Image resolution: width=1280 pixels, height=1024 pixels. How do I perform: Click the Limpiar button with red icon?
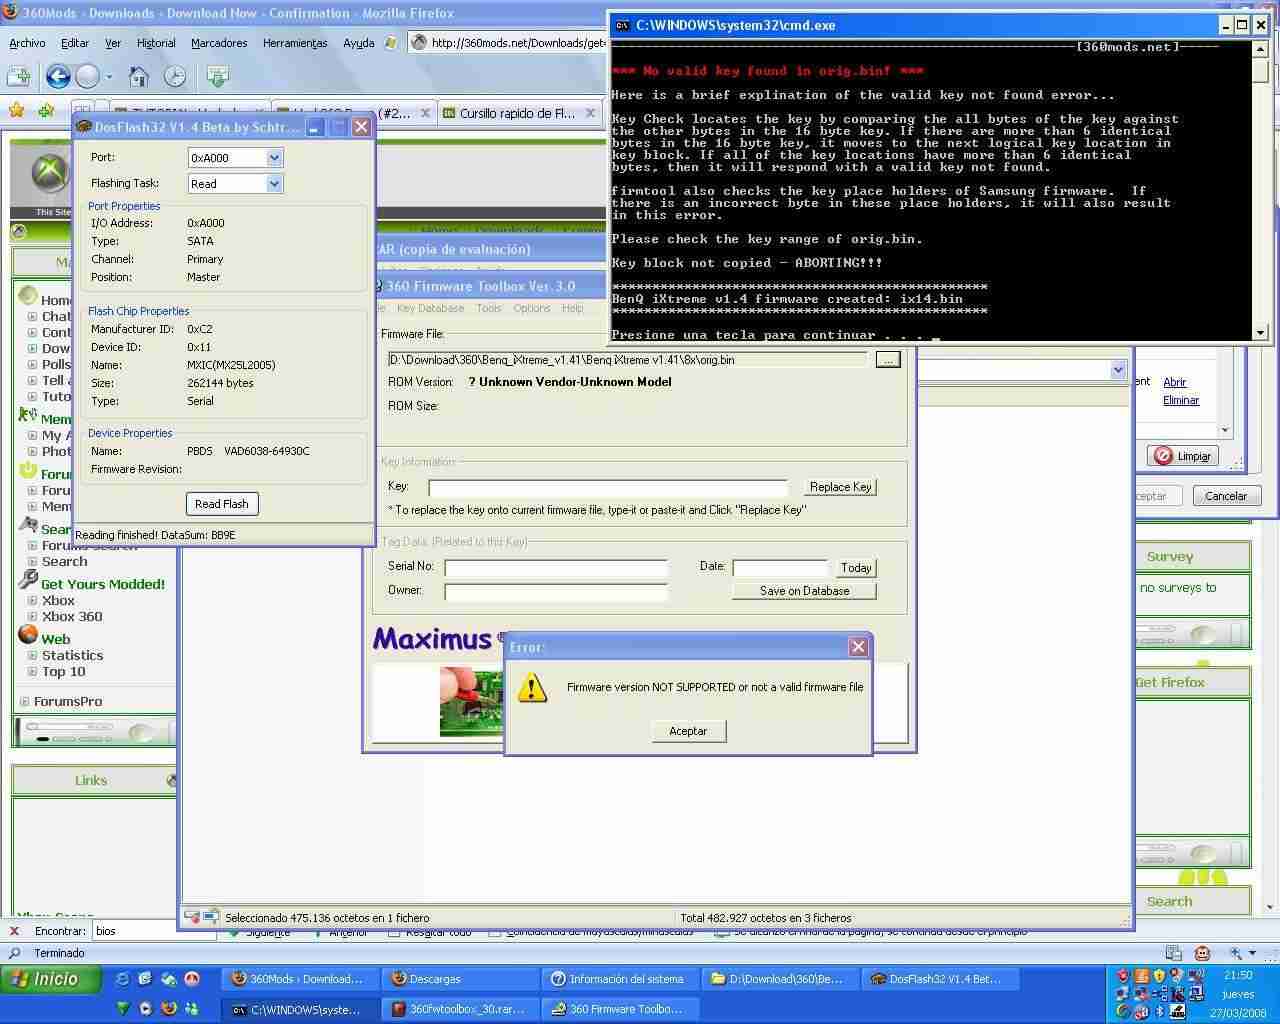click(x=1182, y=456)
